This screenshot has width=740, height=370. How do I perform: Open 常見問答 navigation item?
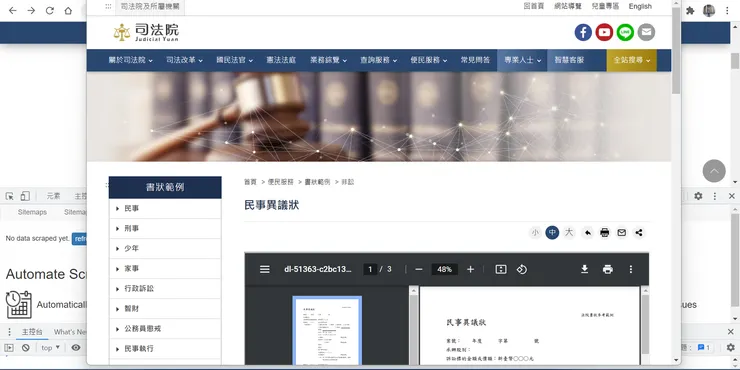tap(475, 60)
